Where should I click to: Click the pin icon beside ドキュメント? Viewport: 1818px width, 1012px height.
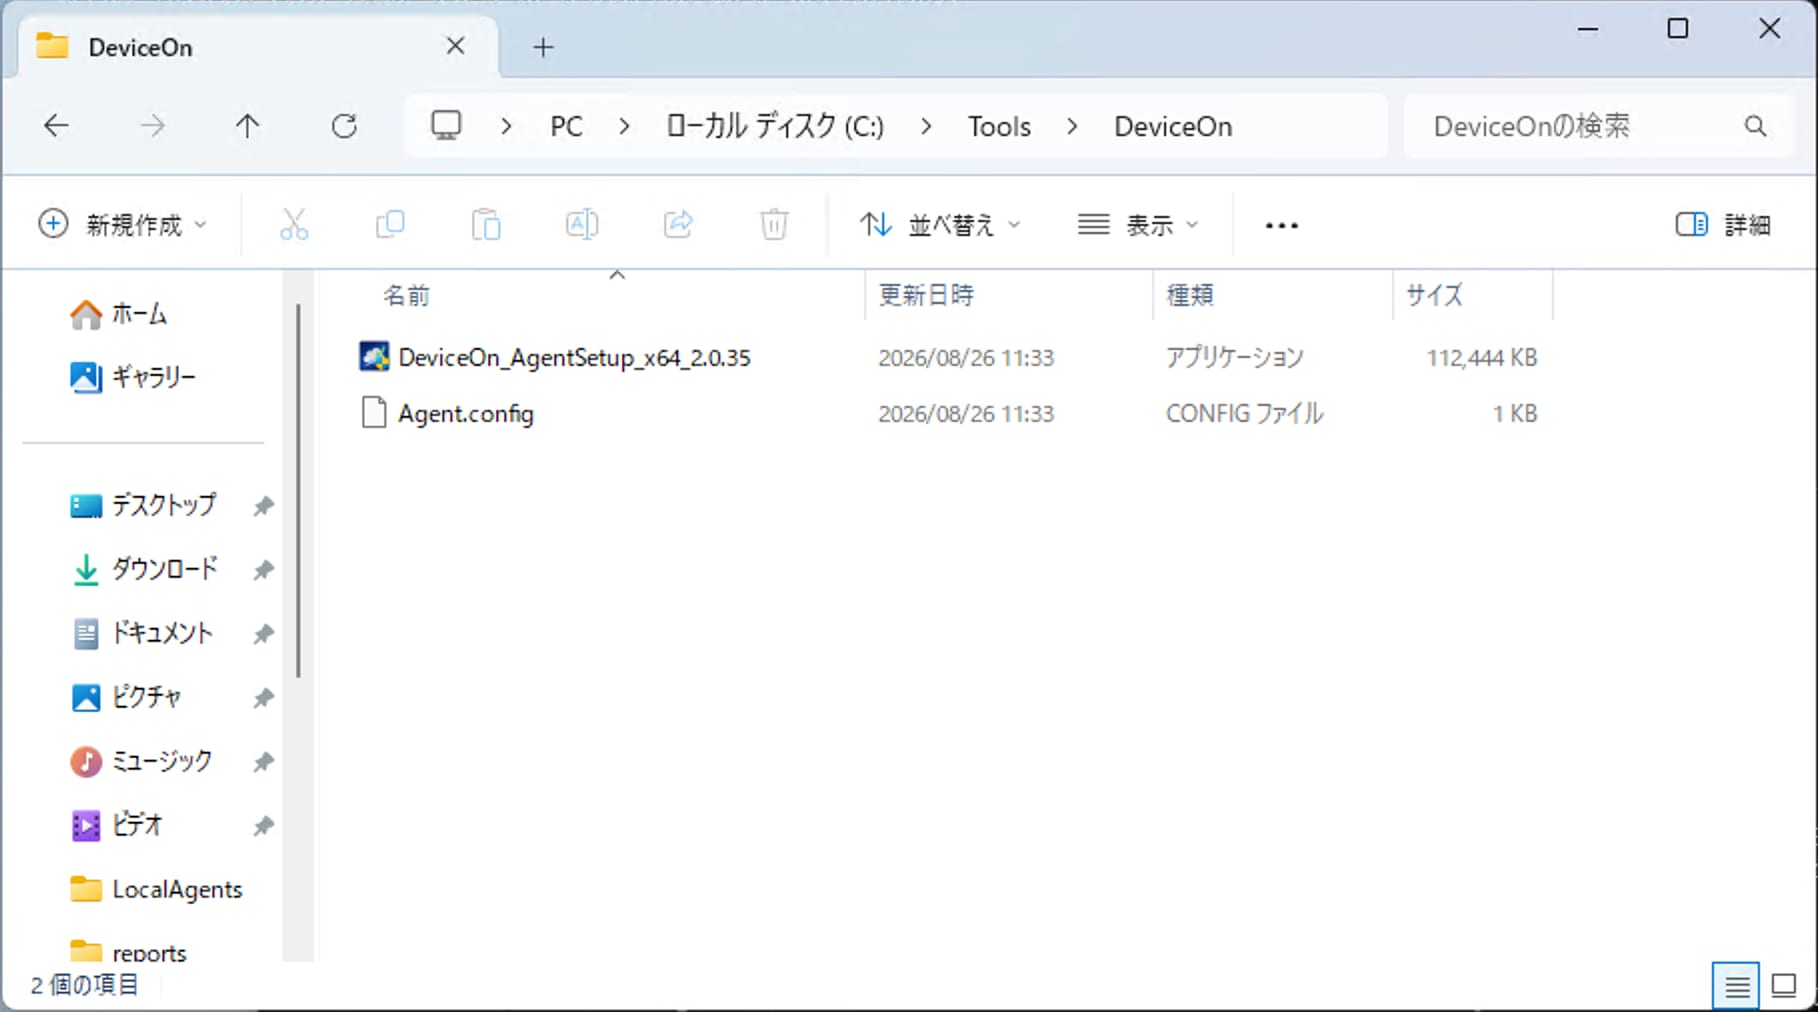(263, 634)
